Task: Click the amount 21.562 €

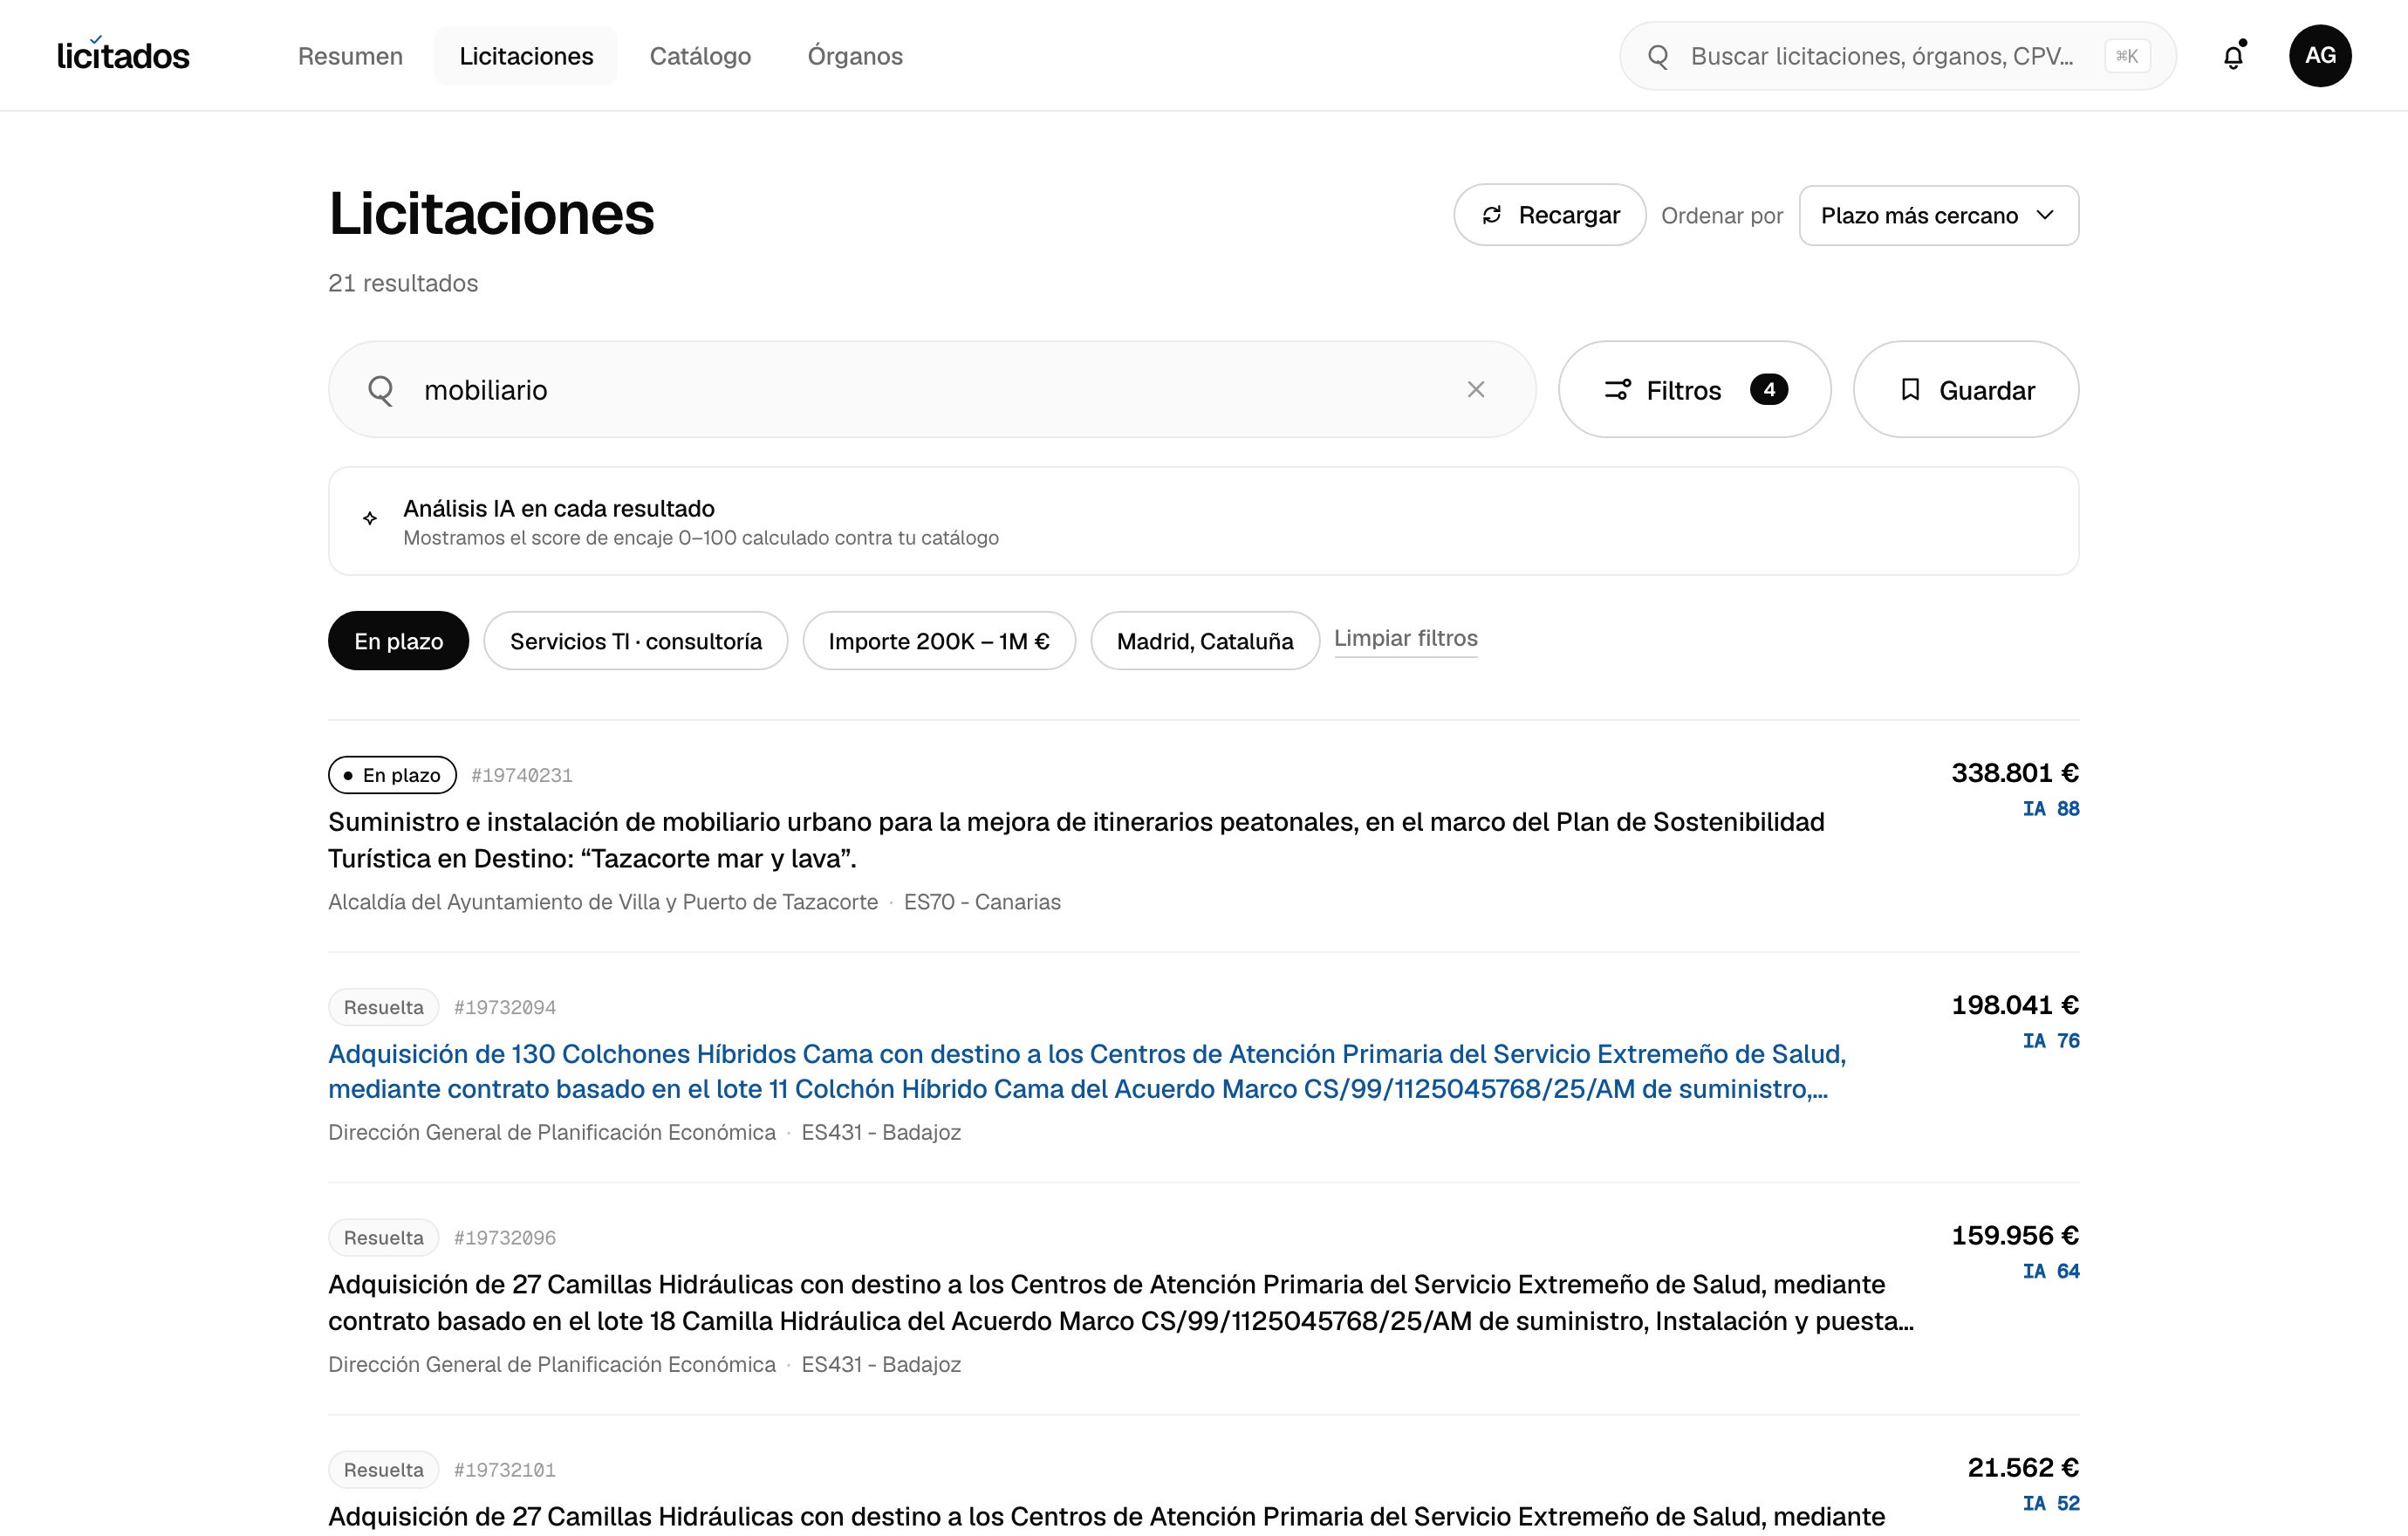Action: click(x=2022, y=1467)
